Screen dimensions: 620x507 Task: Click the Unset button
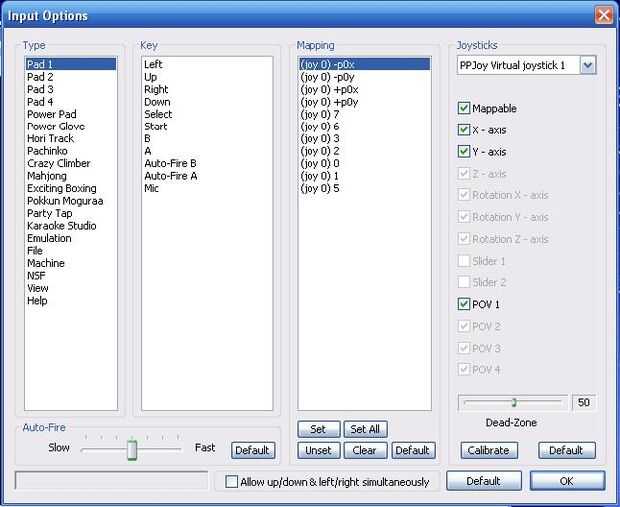318,450
